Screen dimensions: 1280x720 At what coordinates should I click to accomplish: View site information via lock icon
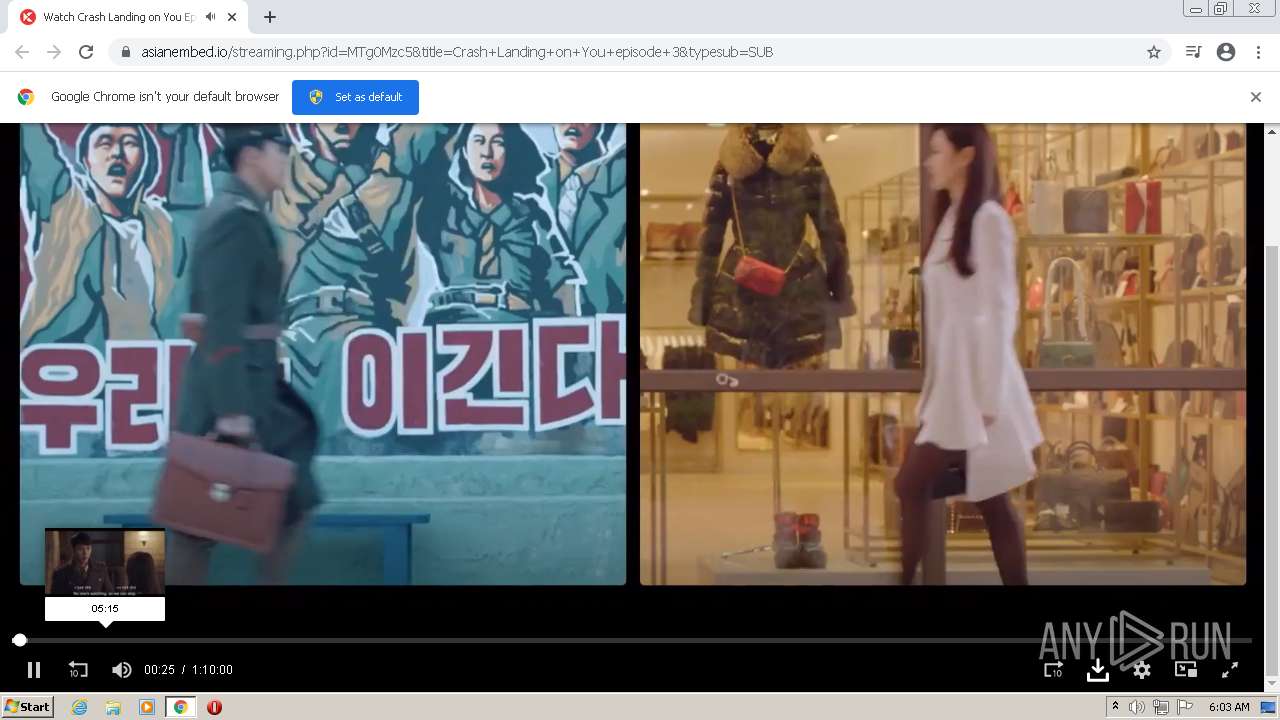125,52
